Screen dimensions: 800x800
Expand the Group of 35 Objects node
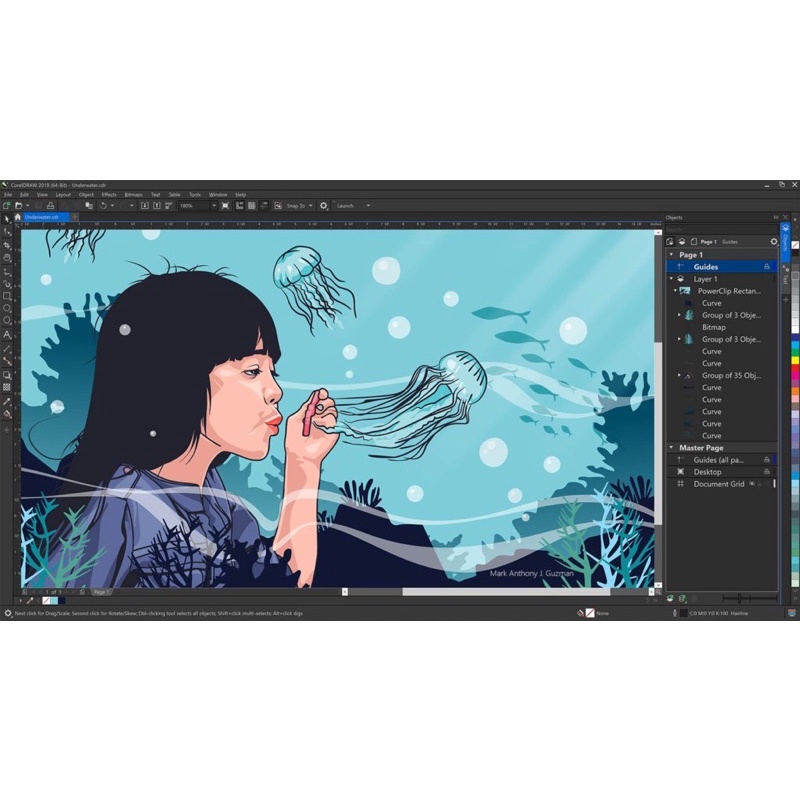680,375
